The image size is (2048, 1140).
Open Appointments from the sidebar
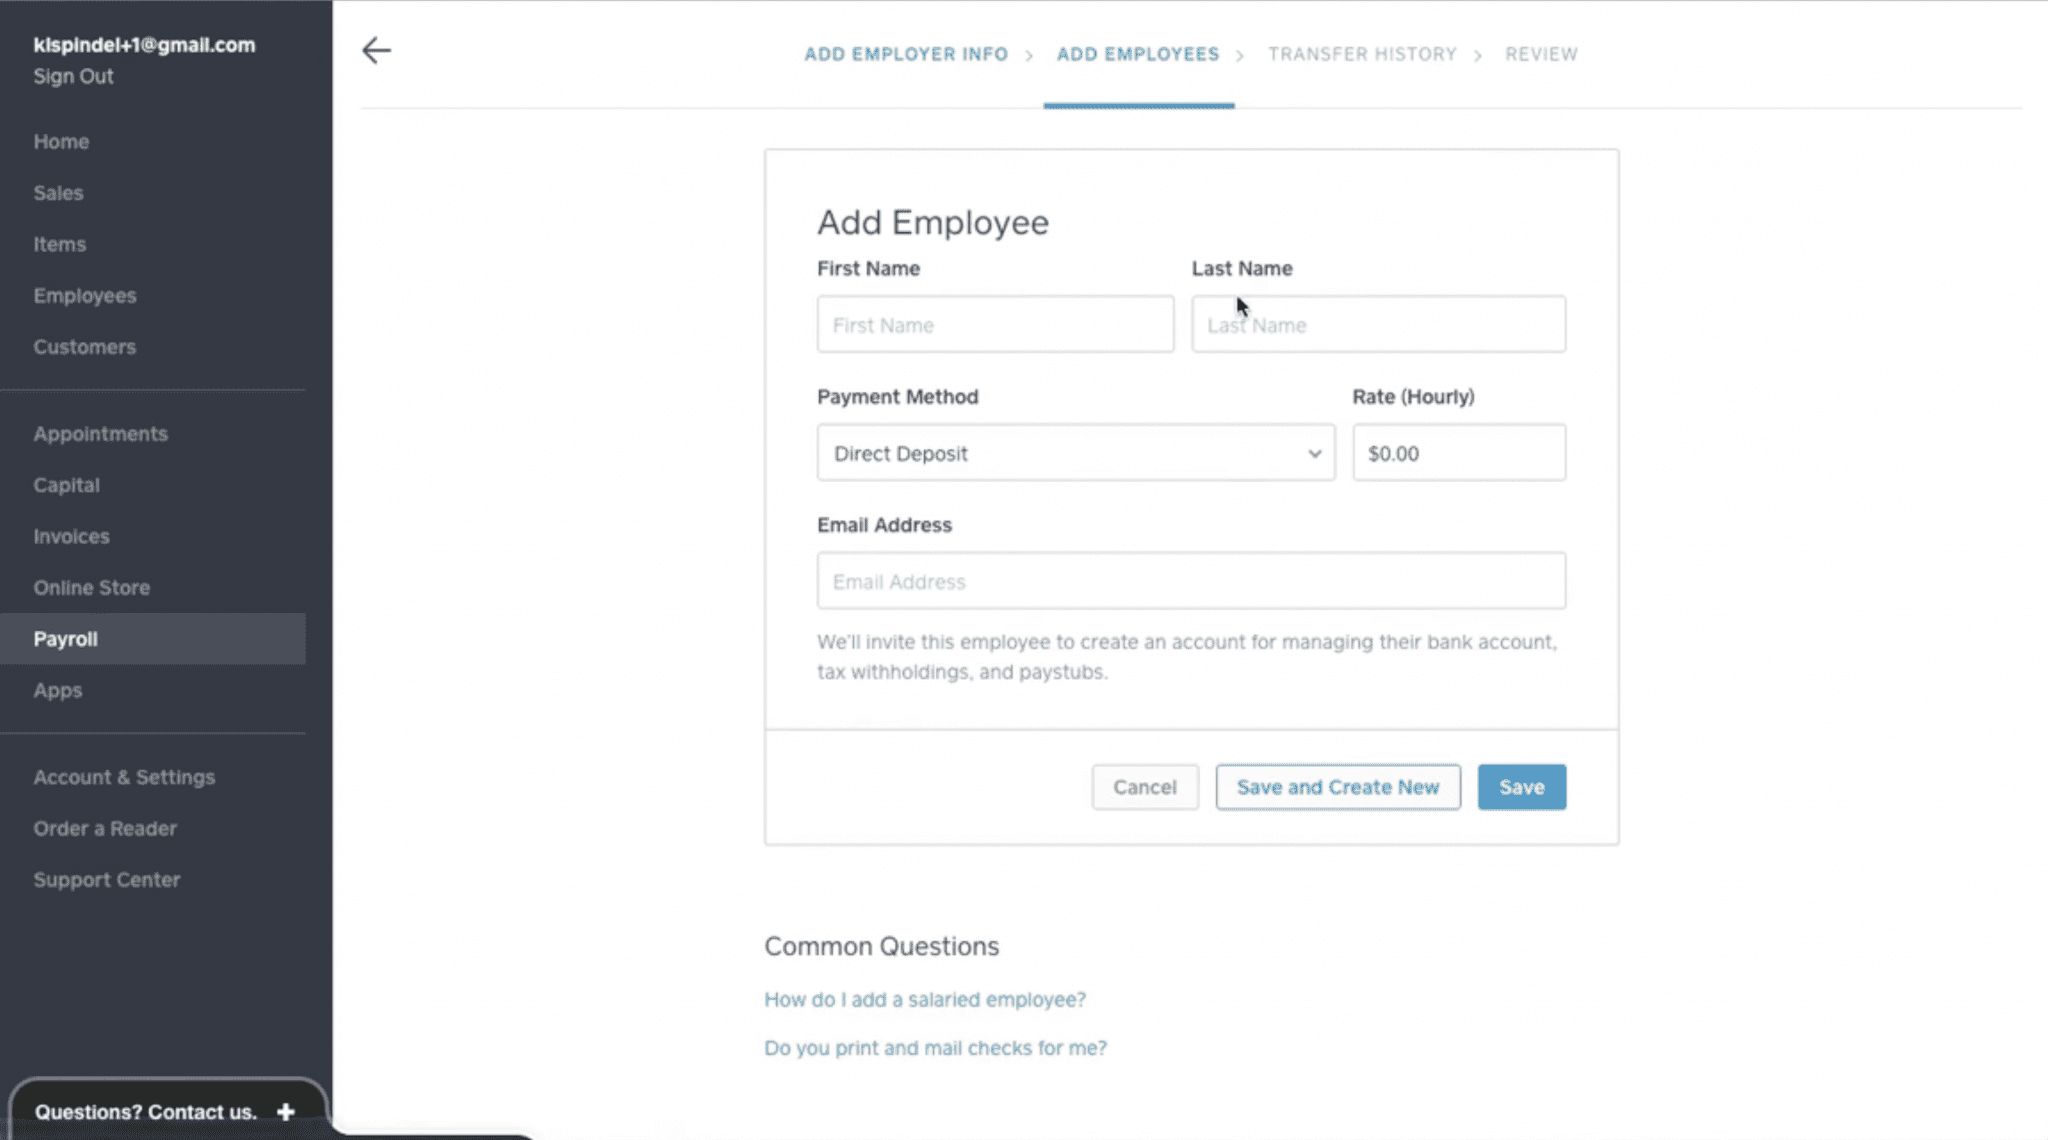tap(101, 433)
